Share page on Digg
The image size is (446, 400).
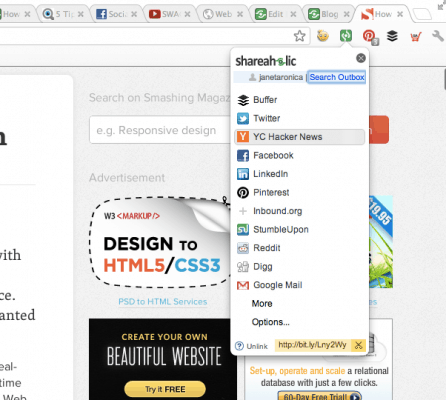click(x=300, y=266)
